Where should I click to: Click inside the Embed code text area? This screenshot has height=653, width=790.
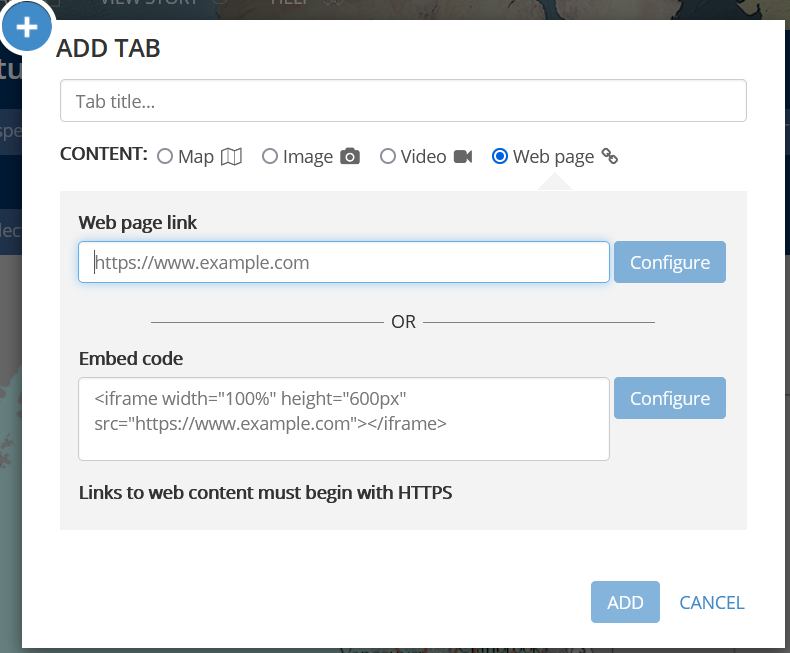coord(344,419)
